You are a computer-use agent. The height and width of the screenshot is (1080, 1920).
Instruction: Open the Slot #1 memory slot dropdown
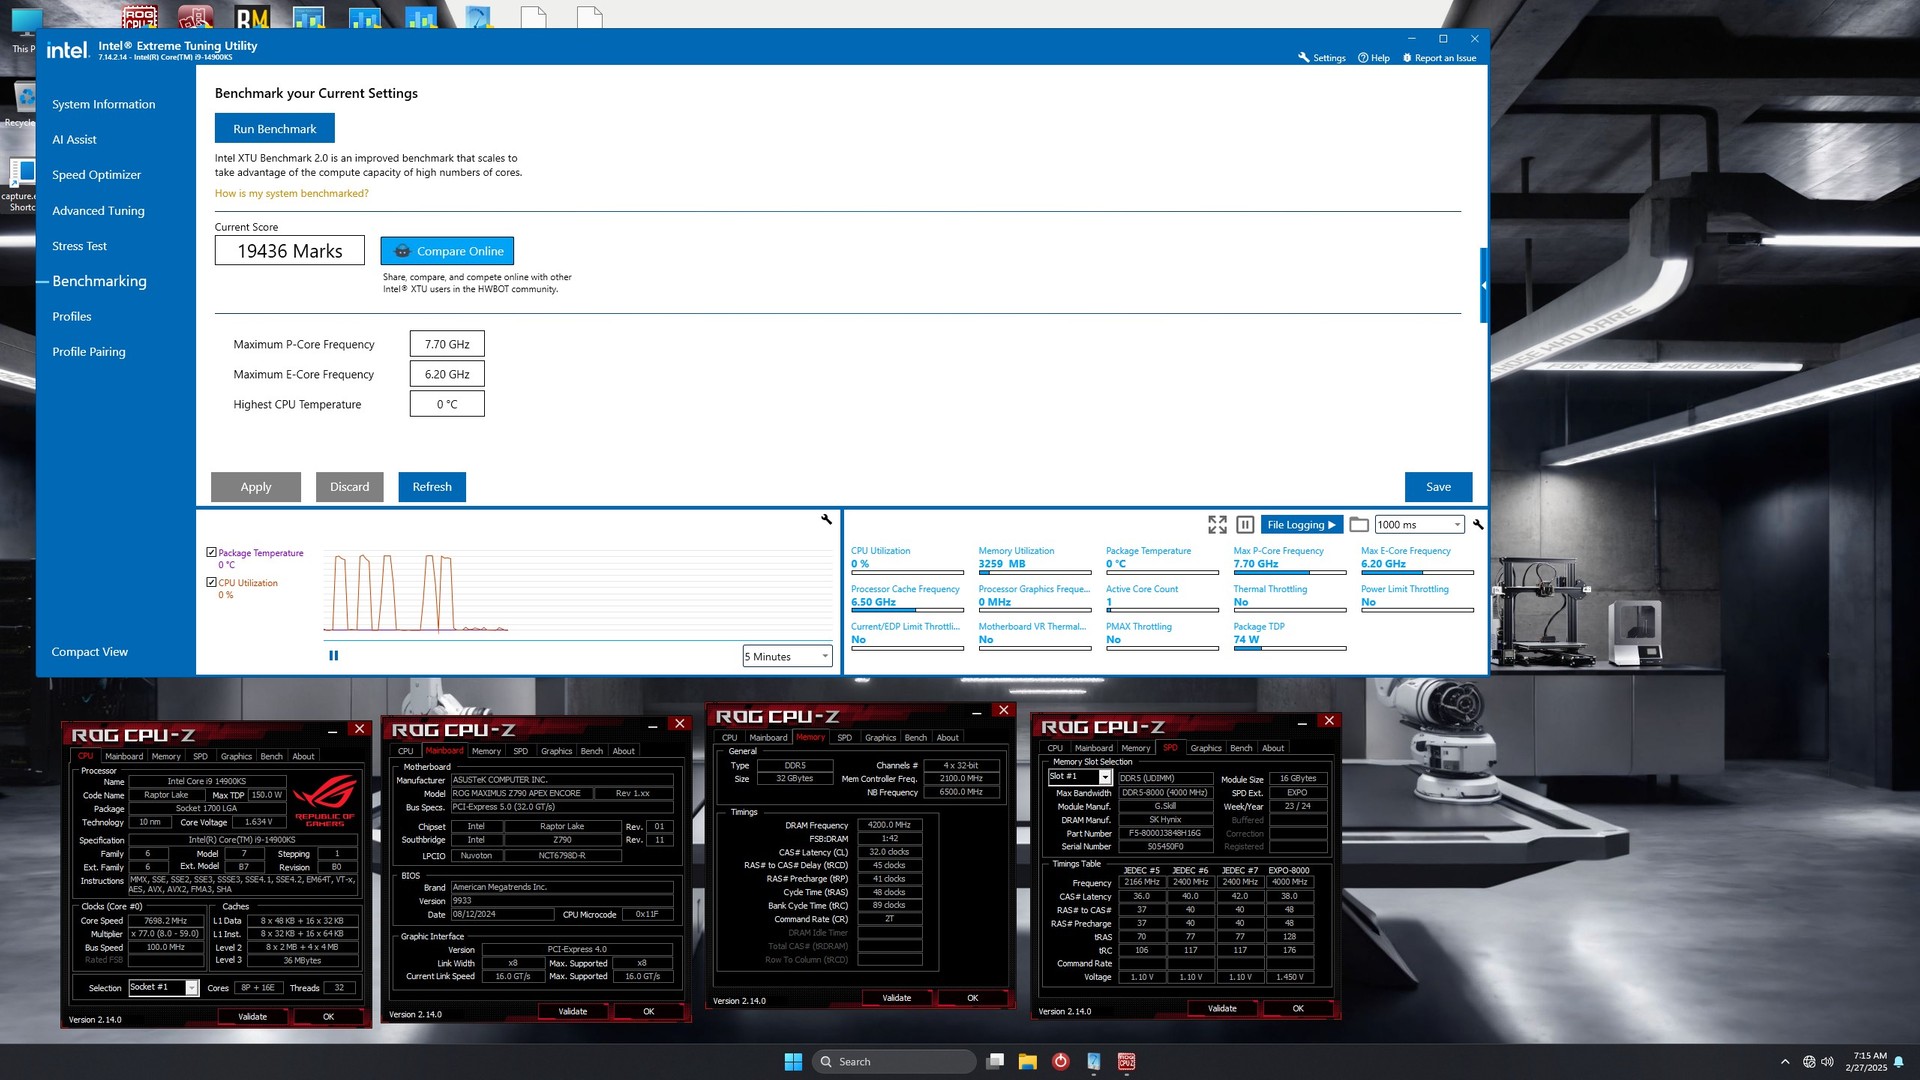[1079, 777]
